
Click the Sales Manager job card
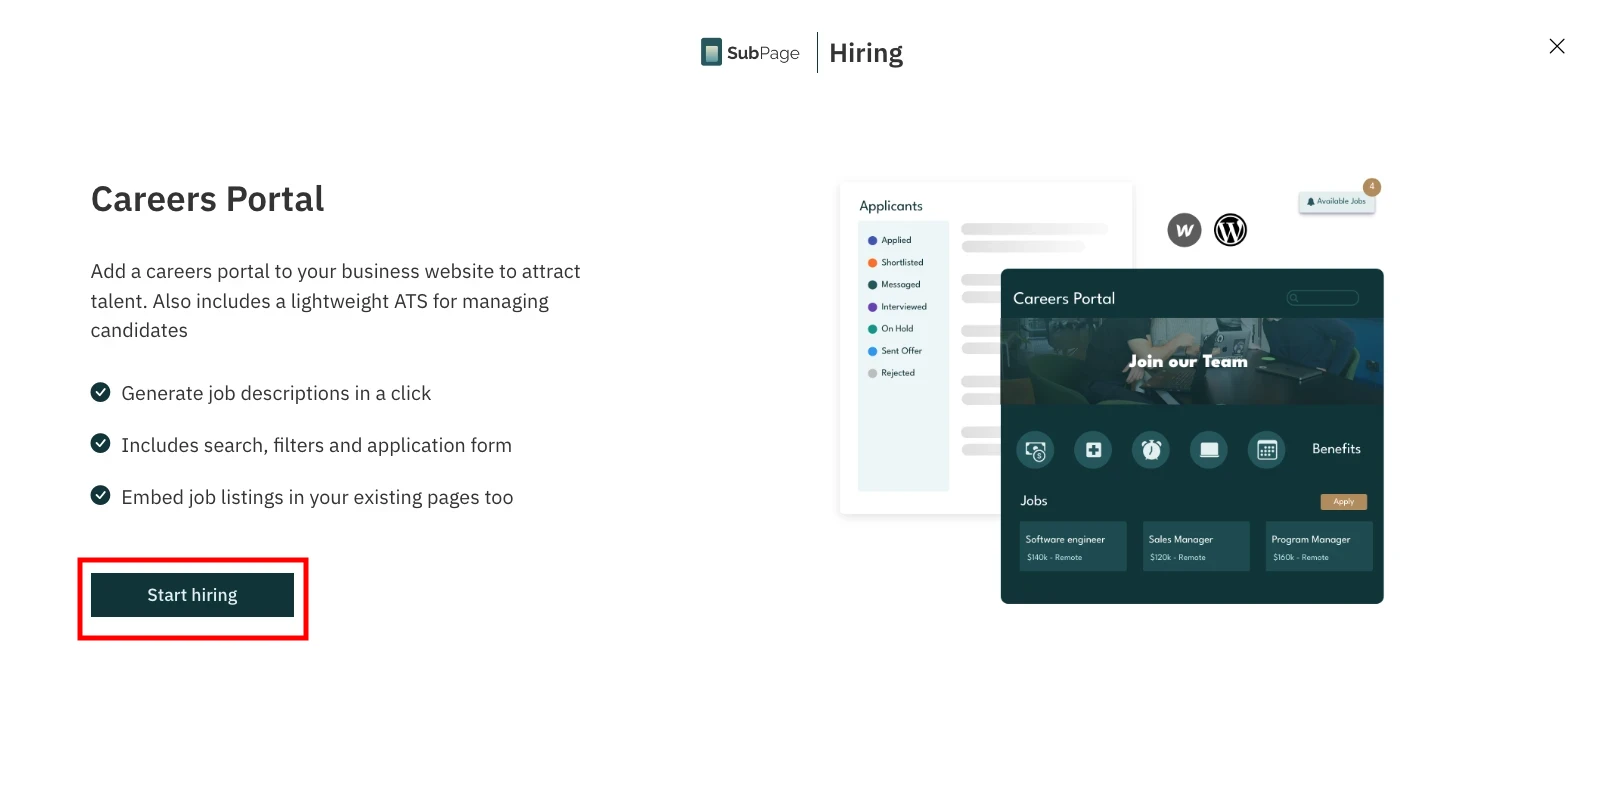(x=1196, y=546)
